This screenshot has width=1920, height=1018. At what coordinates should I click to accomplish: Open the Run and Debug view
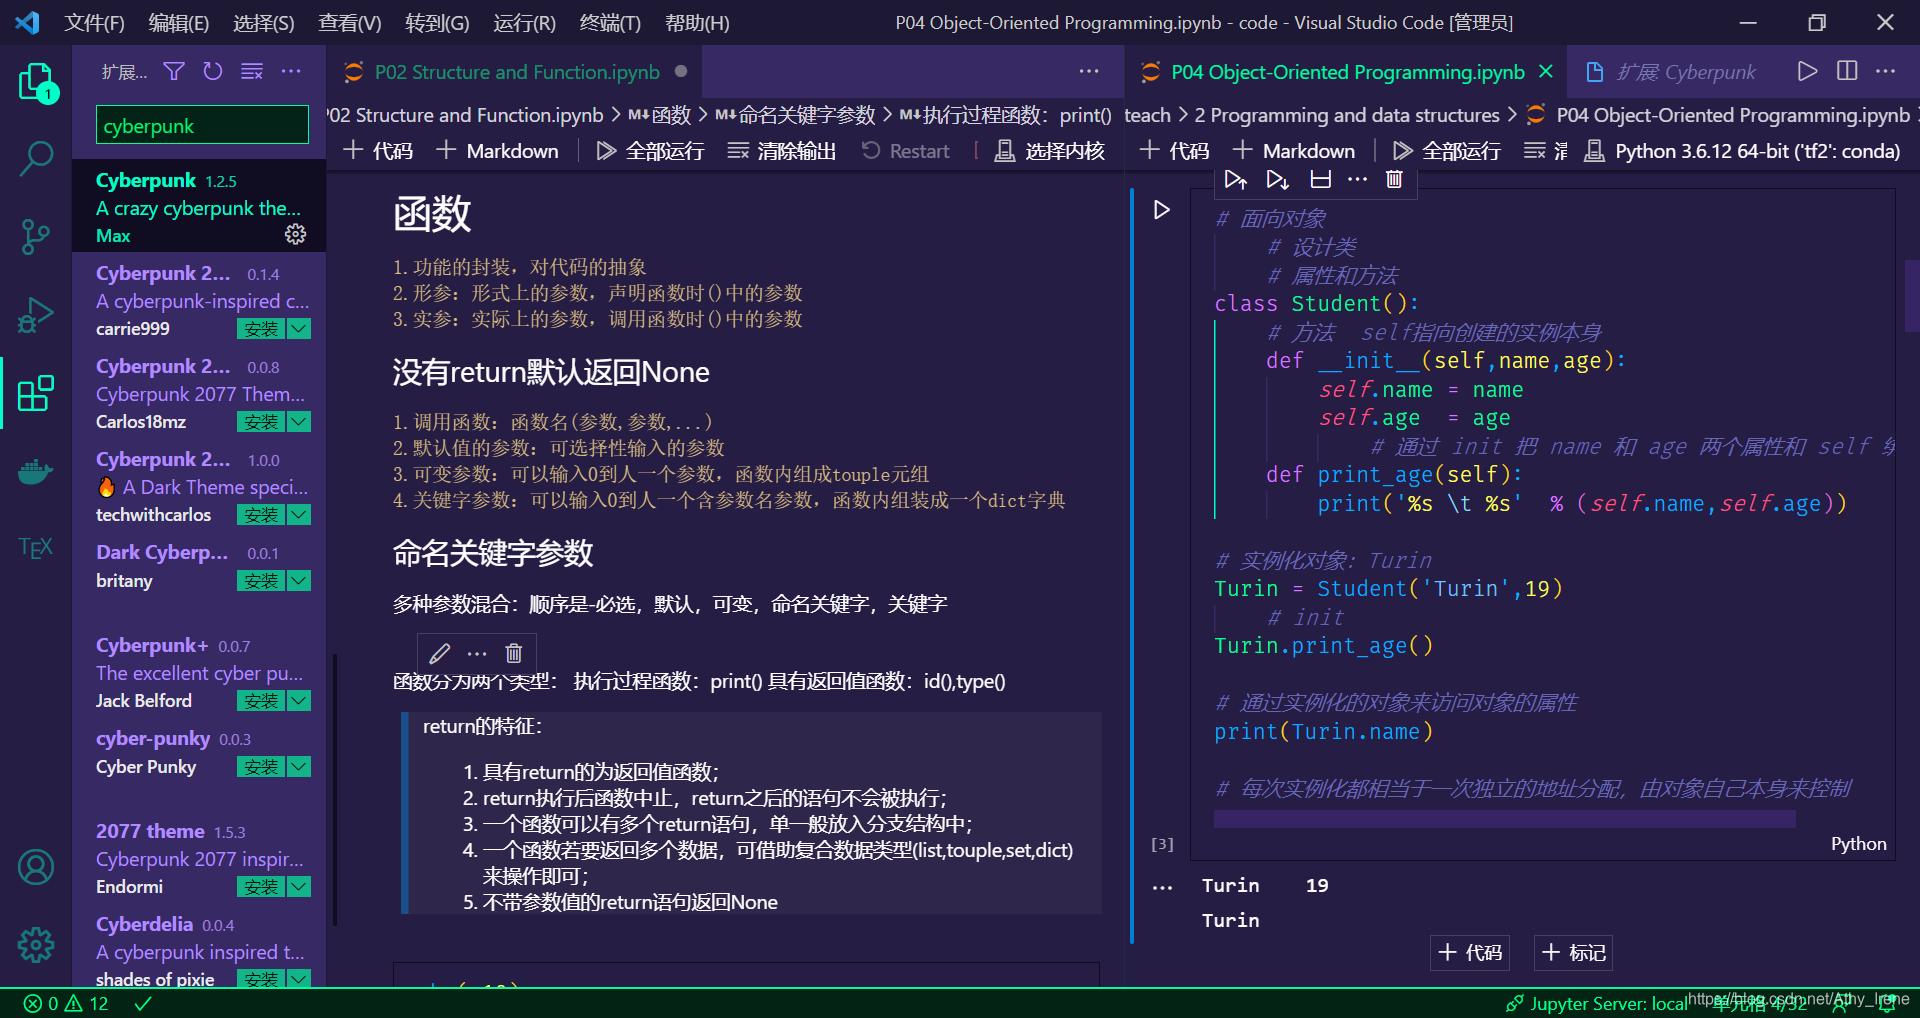coord(37,314)
